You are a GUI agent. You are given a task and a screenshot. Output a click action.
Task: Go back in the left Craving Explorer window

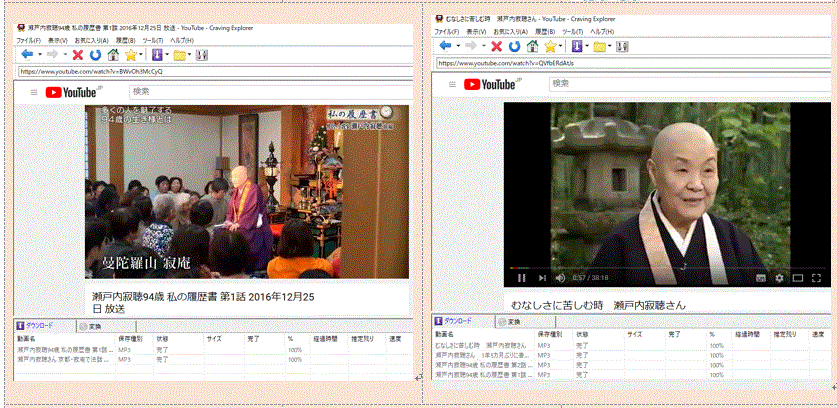click(27, 54)
